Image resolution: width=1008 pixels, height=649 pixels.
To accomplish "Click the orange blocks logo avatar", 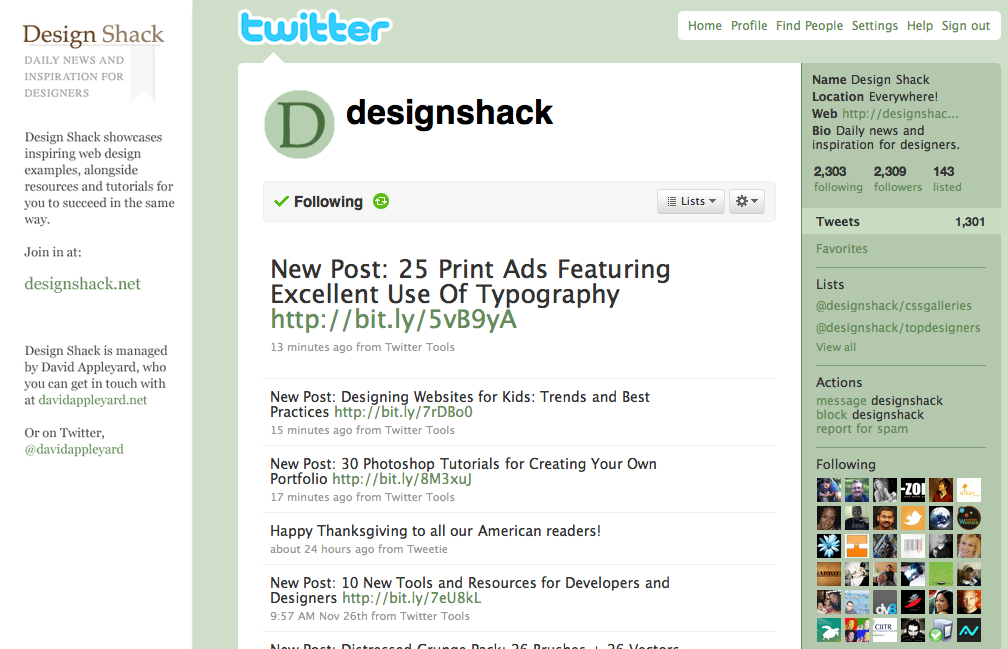I will [x=857, y=546].
